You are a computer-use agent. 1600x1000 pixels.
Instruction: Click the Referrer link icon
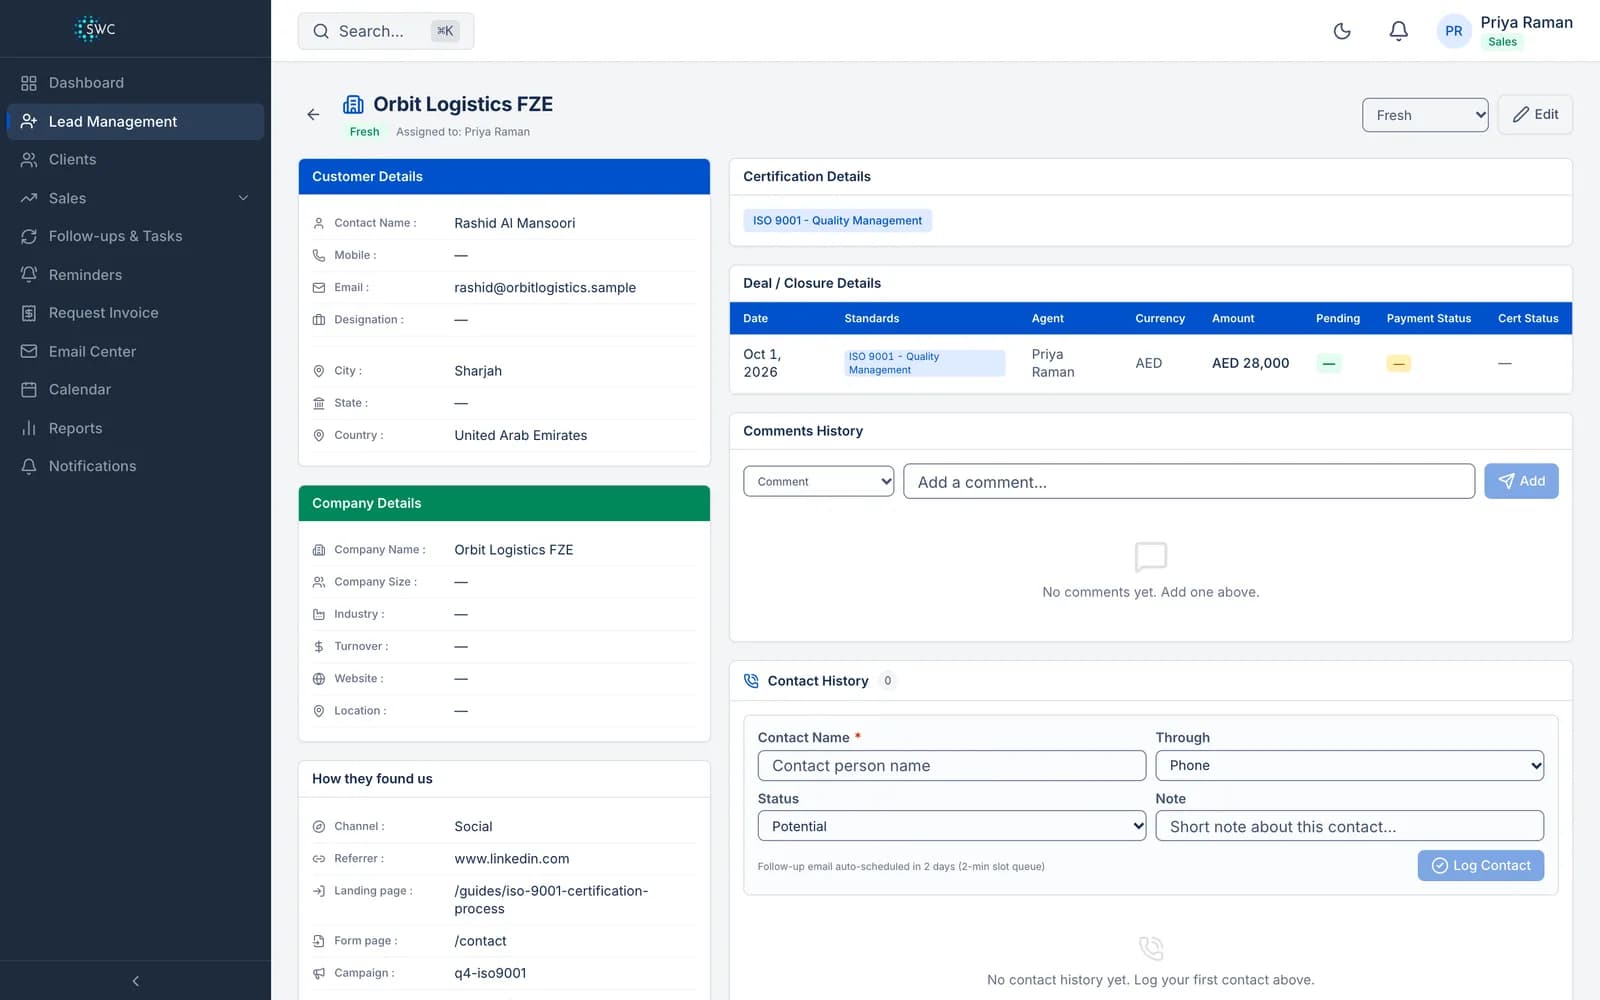[319, 859]
